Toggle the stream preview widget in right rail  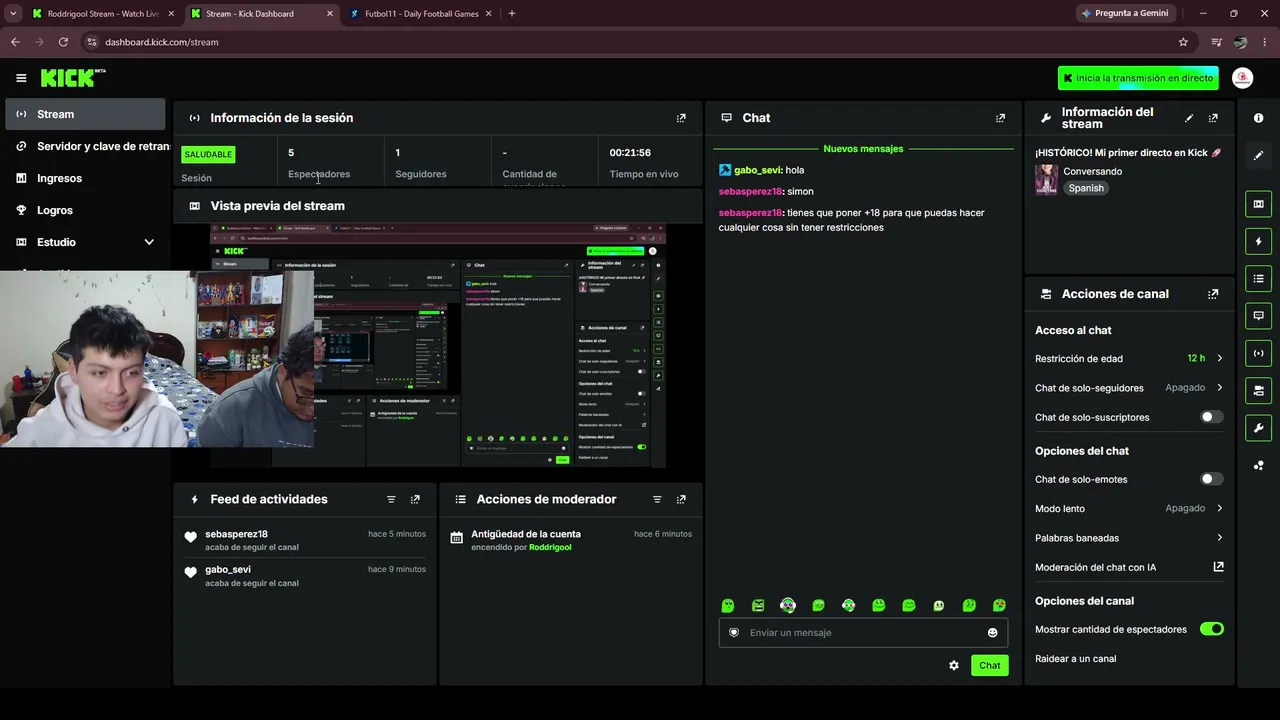[1258, 204]
